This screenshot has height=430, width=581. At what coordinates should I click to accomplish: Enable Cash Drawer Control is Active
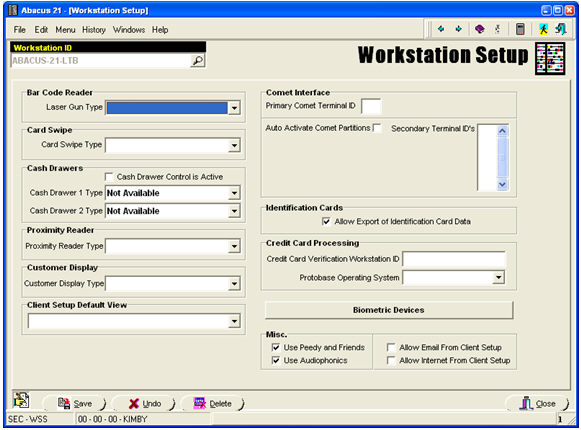(x=109, y=177)
